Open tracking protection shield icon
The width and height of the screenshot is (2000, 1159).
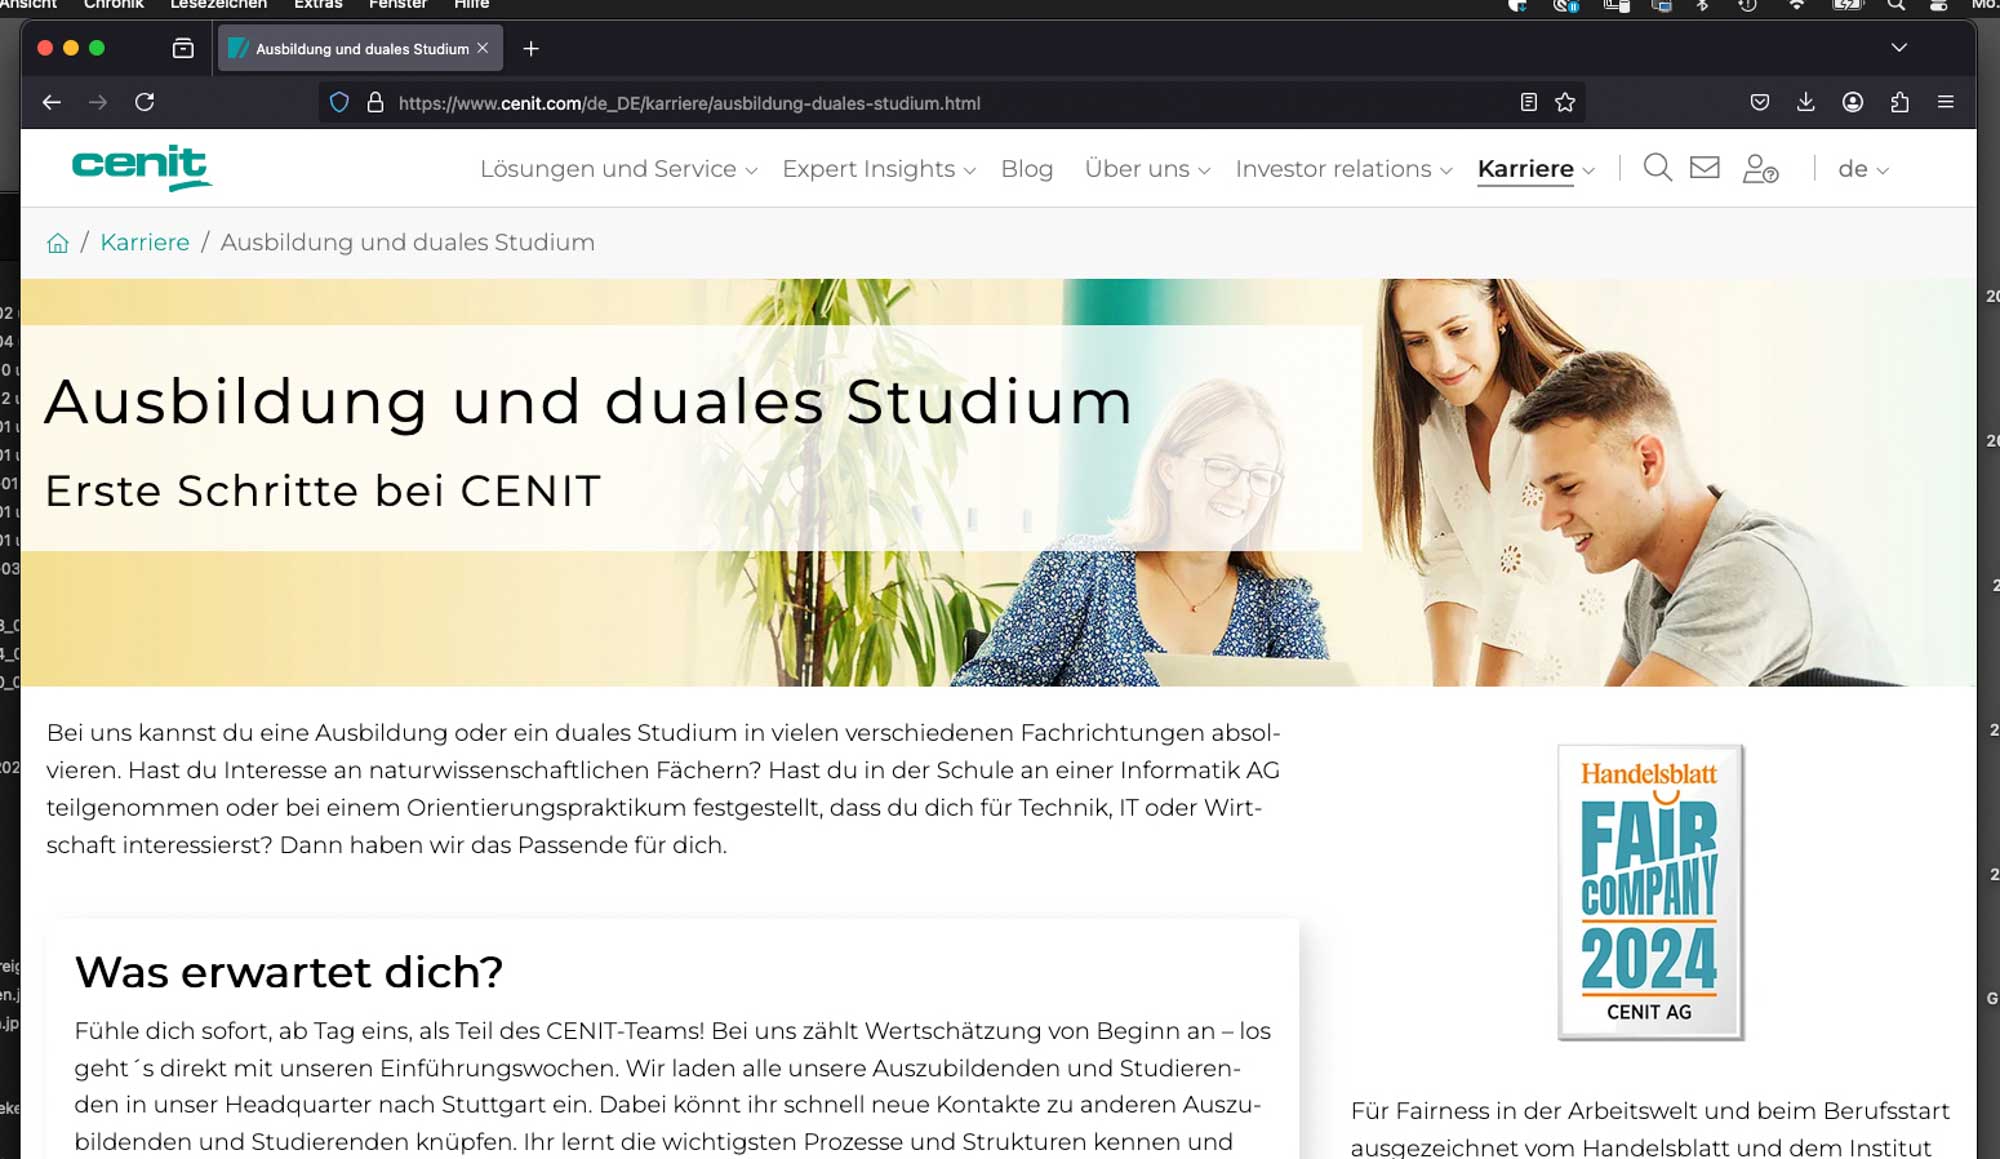(339, 103)
